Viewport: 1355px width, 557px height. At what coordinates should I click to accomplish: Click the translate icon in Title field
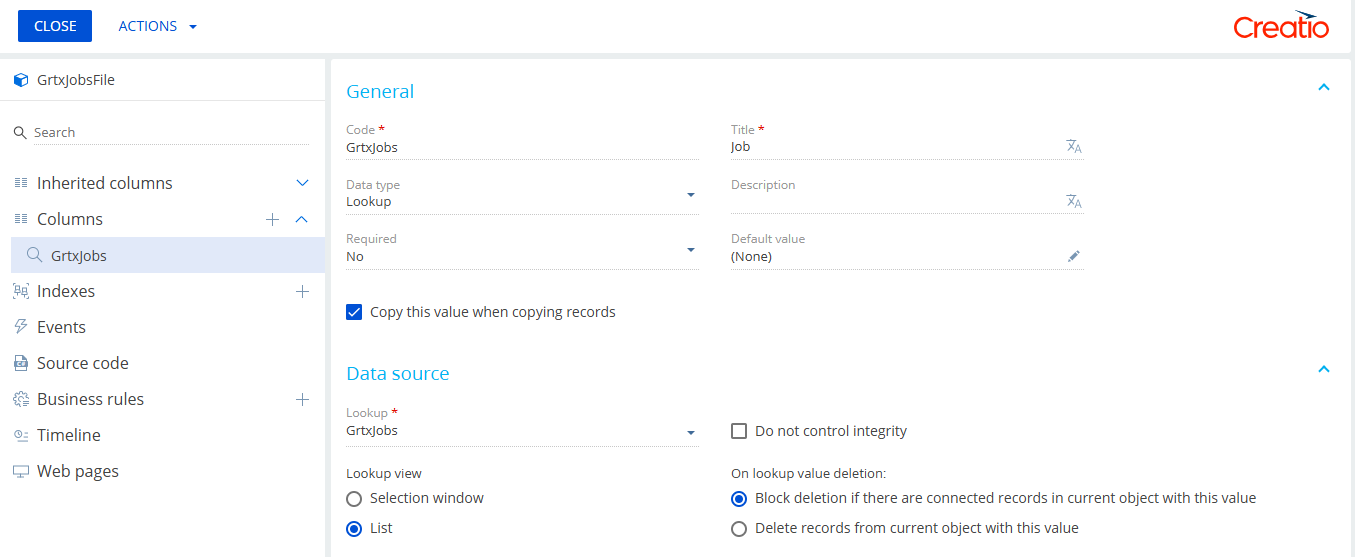pyautogui.click(x=1074, y=147)
